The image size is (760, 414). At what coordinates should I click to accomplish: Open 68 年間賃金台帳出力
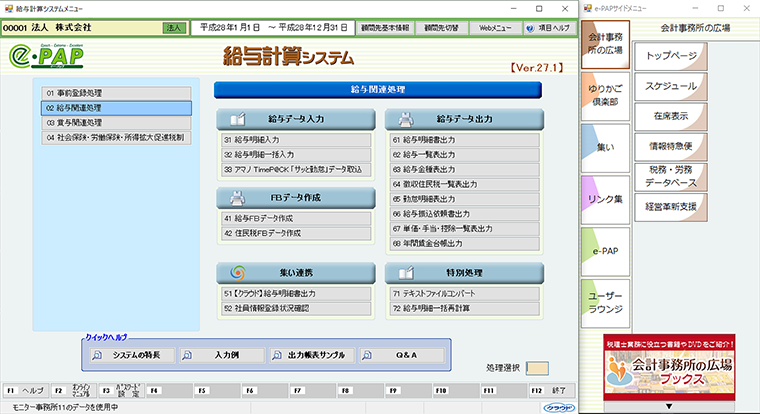[465, 244]
